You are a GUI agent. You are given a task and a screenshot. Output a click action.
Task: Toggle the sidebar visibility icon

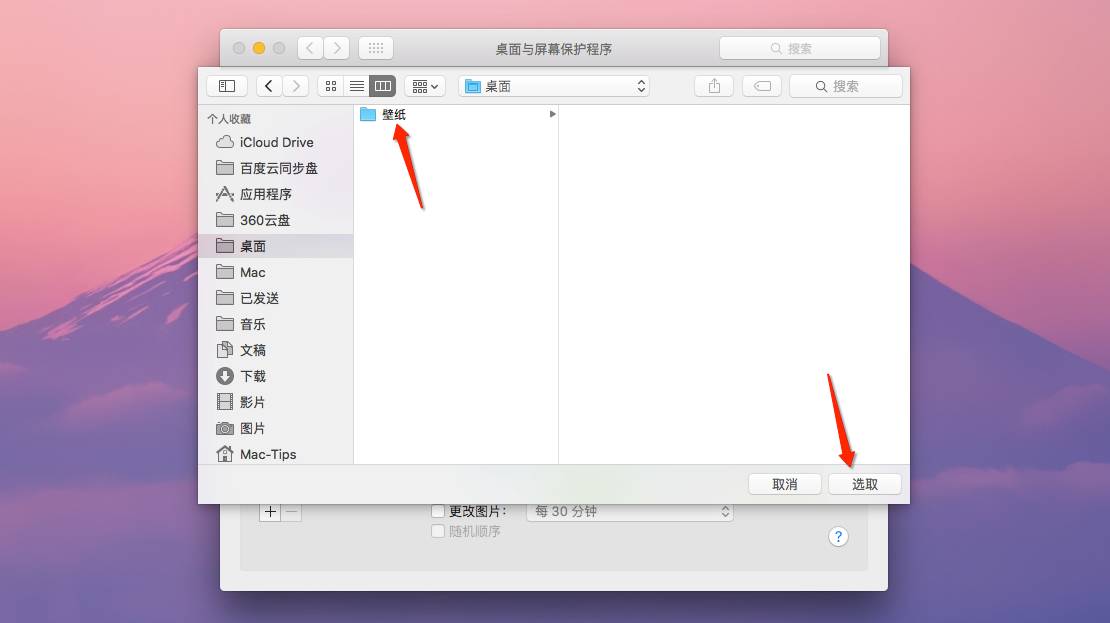227,86
